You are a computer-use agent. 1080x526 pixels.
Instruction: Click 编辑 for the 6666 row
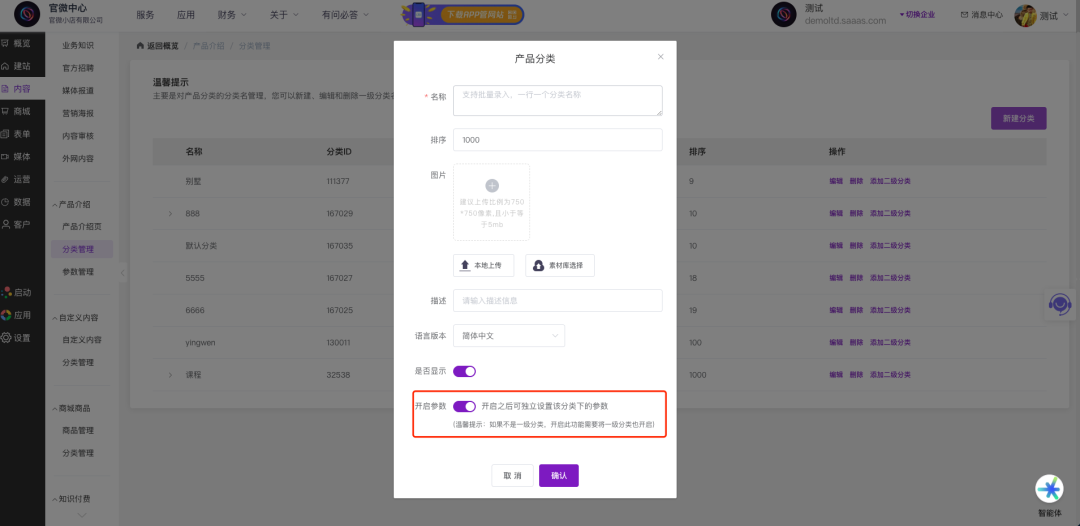click(x=836, y=311)
